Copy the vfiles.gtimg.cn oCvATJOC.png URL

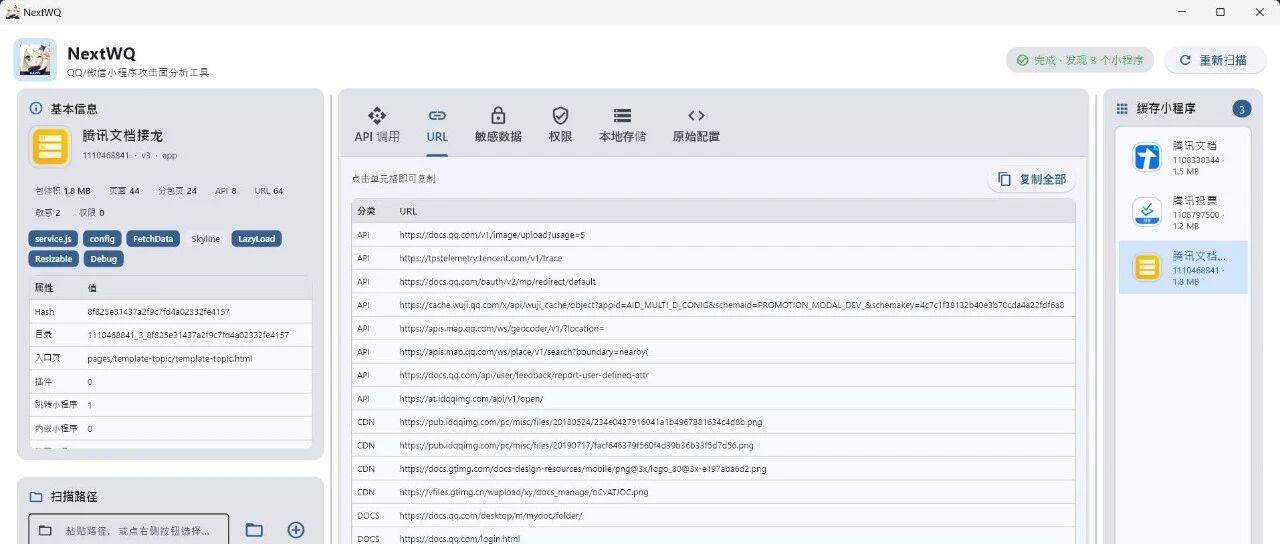[x=523, y=492]
